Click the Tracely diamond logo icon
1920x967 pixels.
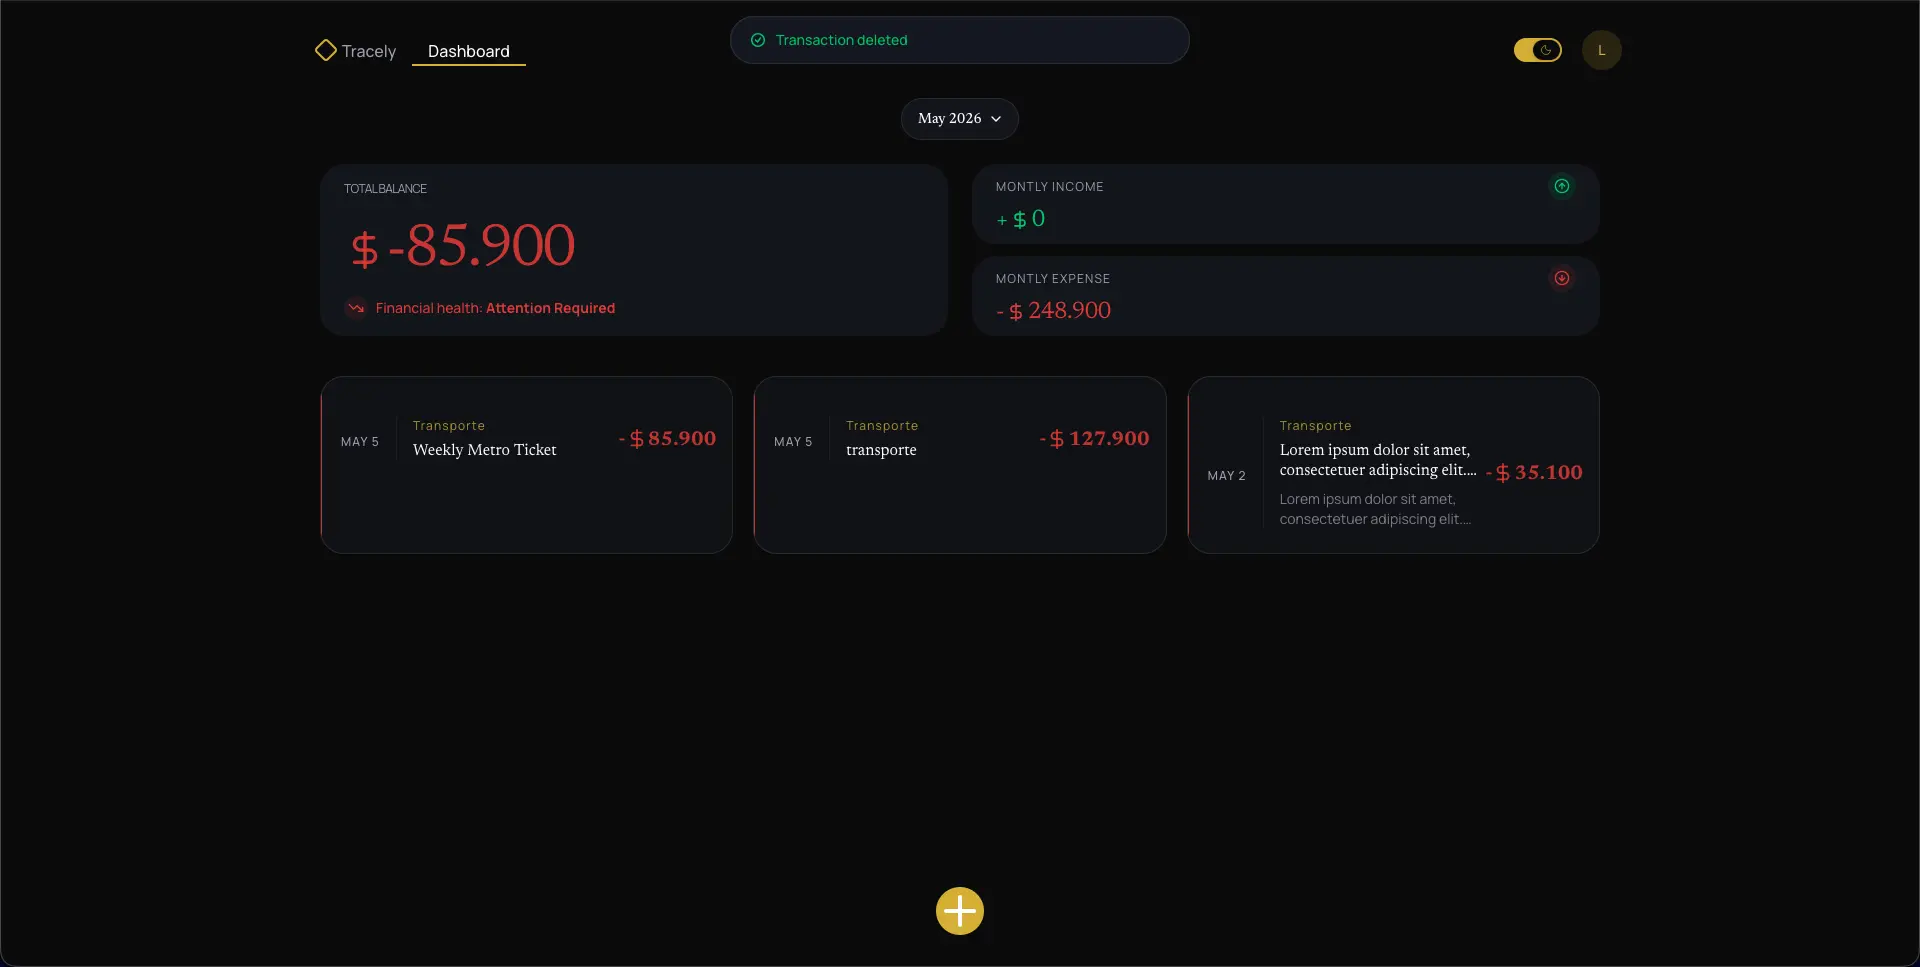coord(326,50)
